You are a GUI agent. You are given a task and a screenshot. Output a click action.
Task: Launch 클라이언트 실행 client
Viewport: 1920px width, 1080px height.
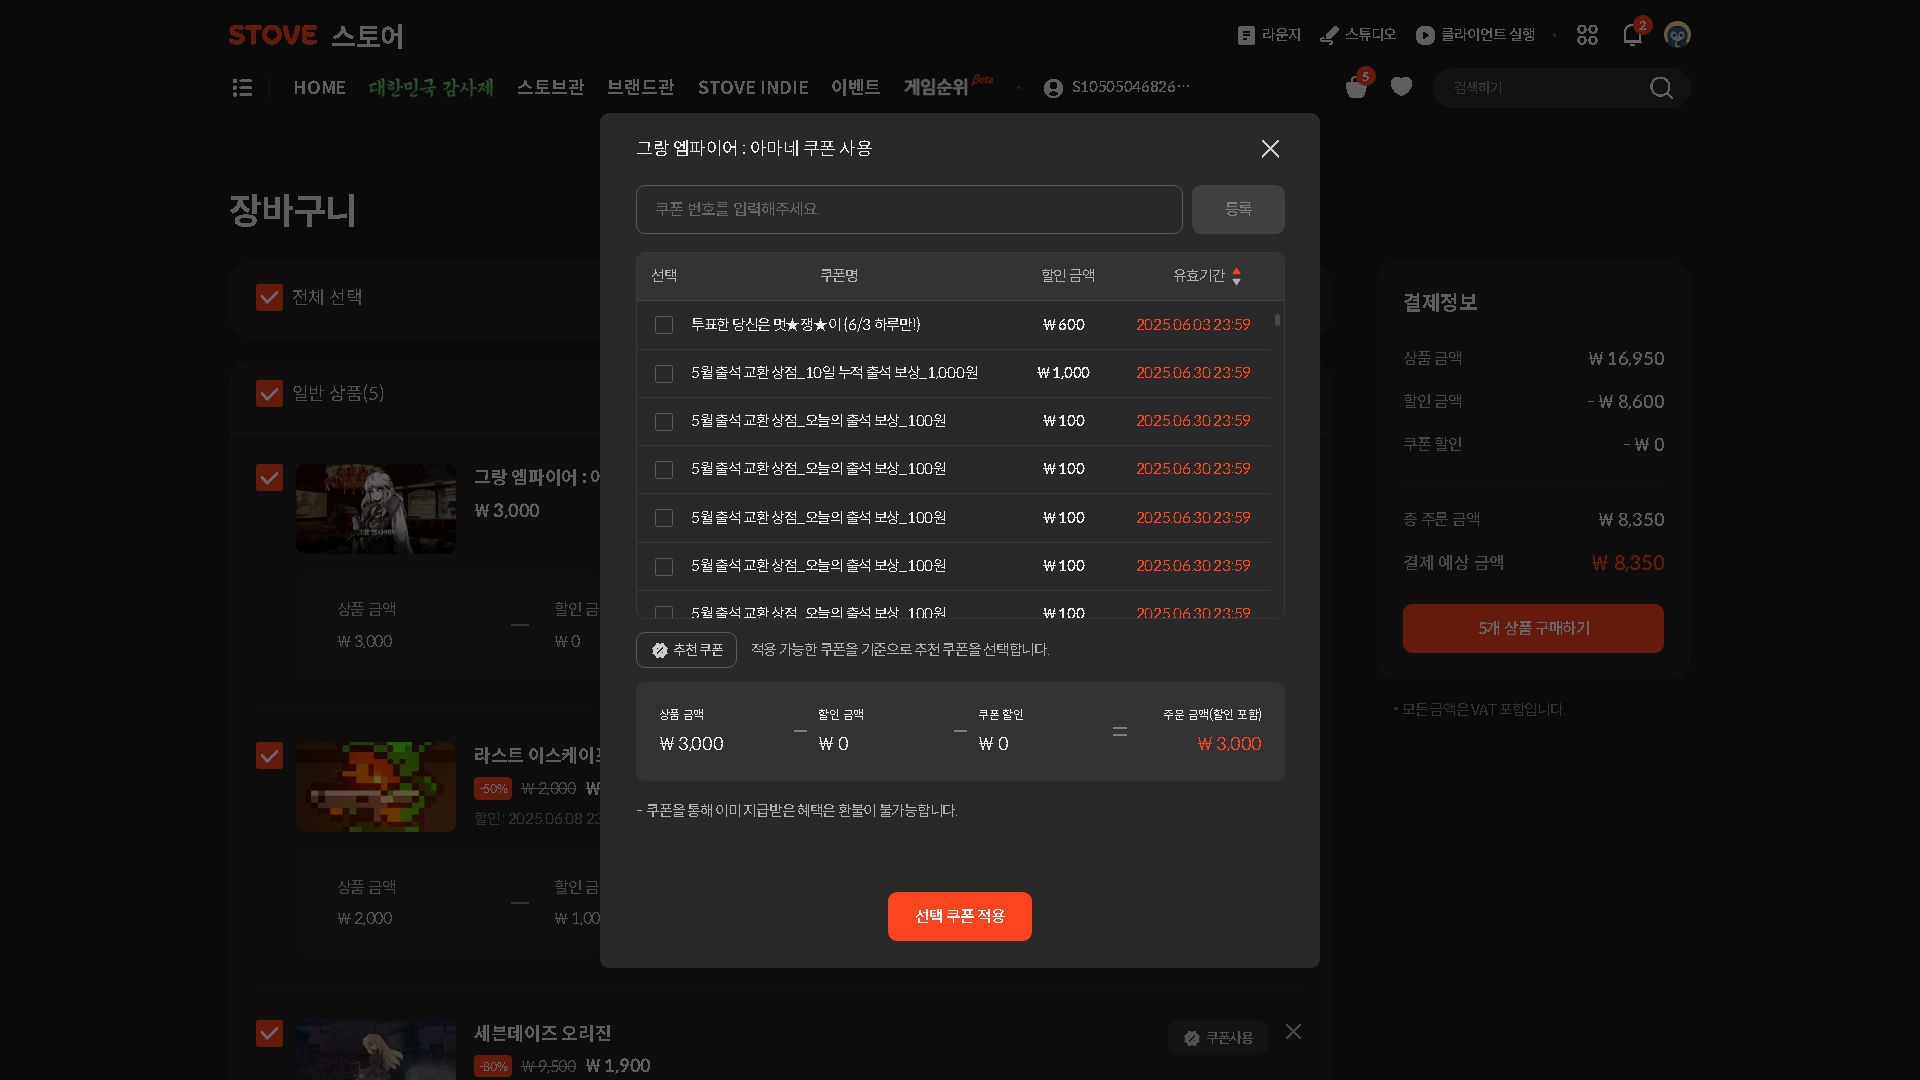[x=1475, y=35]
